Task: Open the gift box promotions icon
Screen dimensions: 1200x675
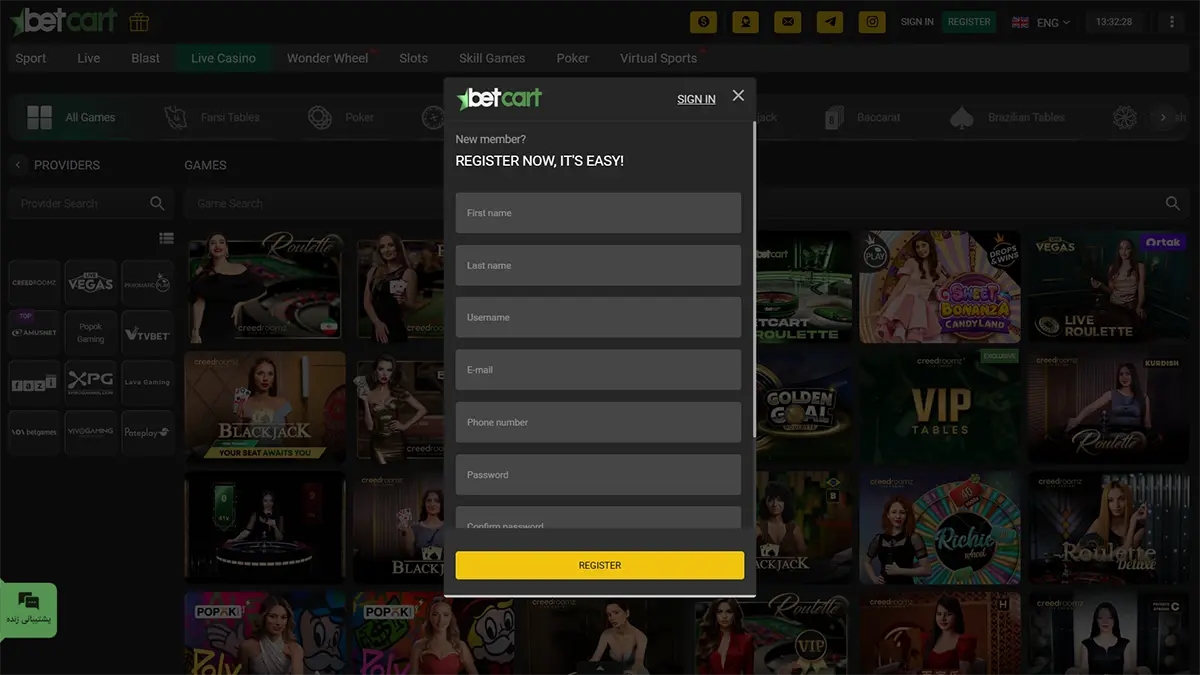Action: click(139, 21)
